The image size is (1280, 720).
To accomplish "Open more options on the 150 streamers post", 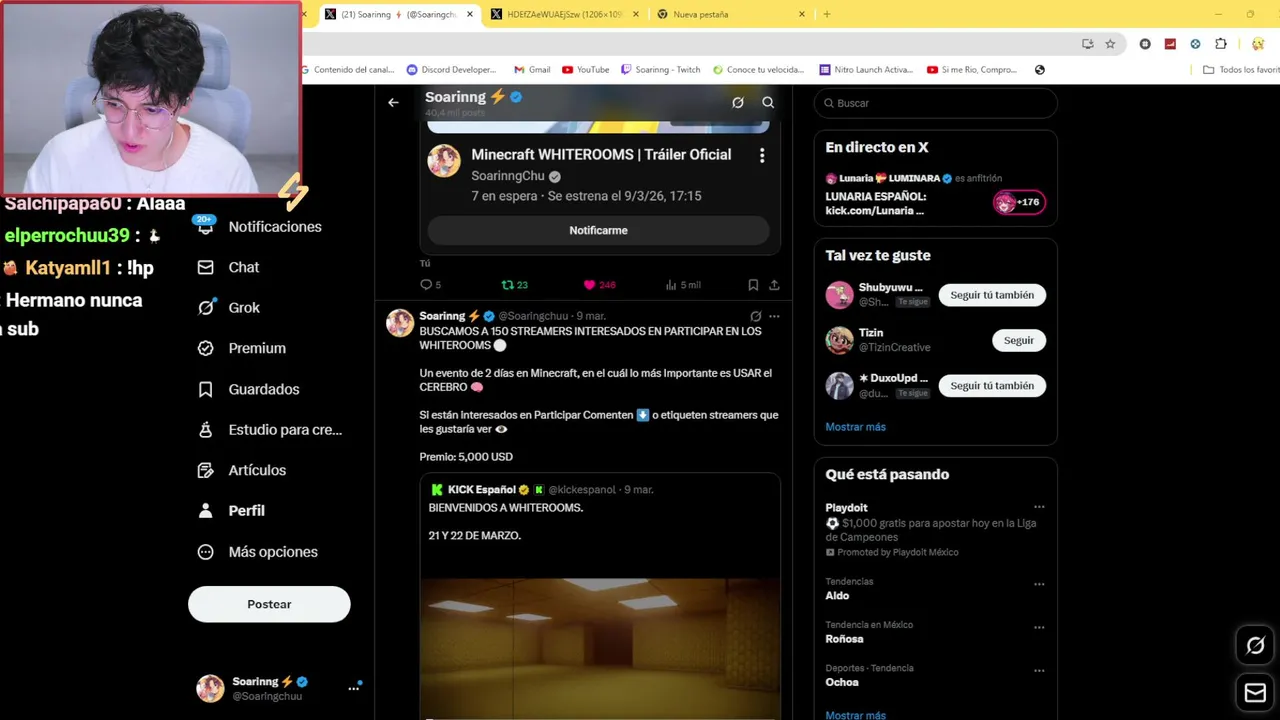I will 774,316.
